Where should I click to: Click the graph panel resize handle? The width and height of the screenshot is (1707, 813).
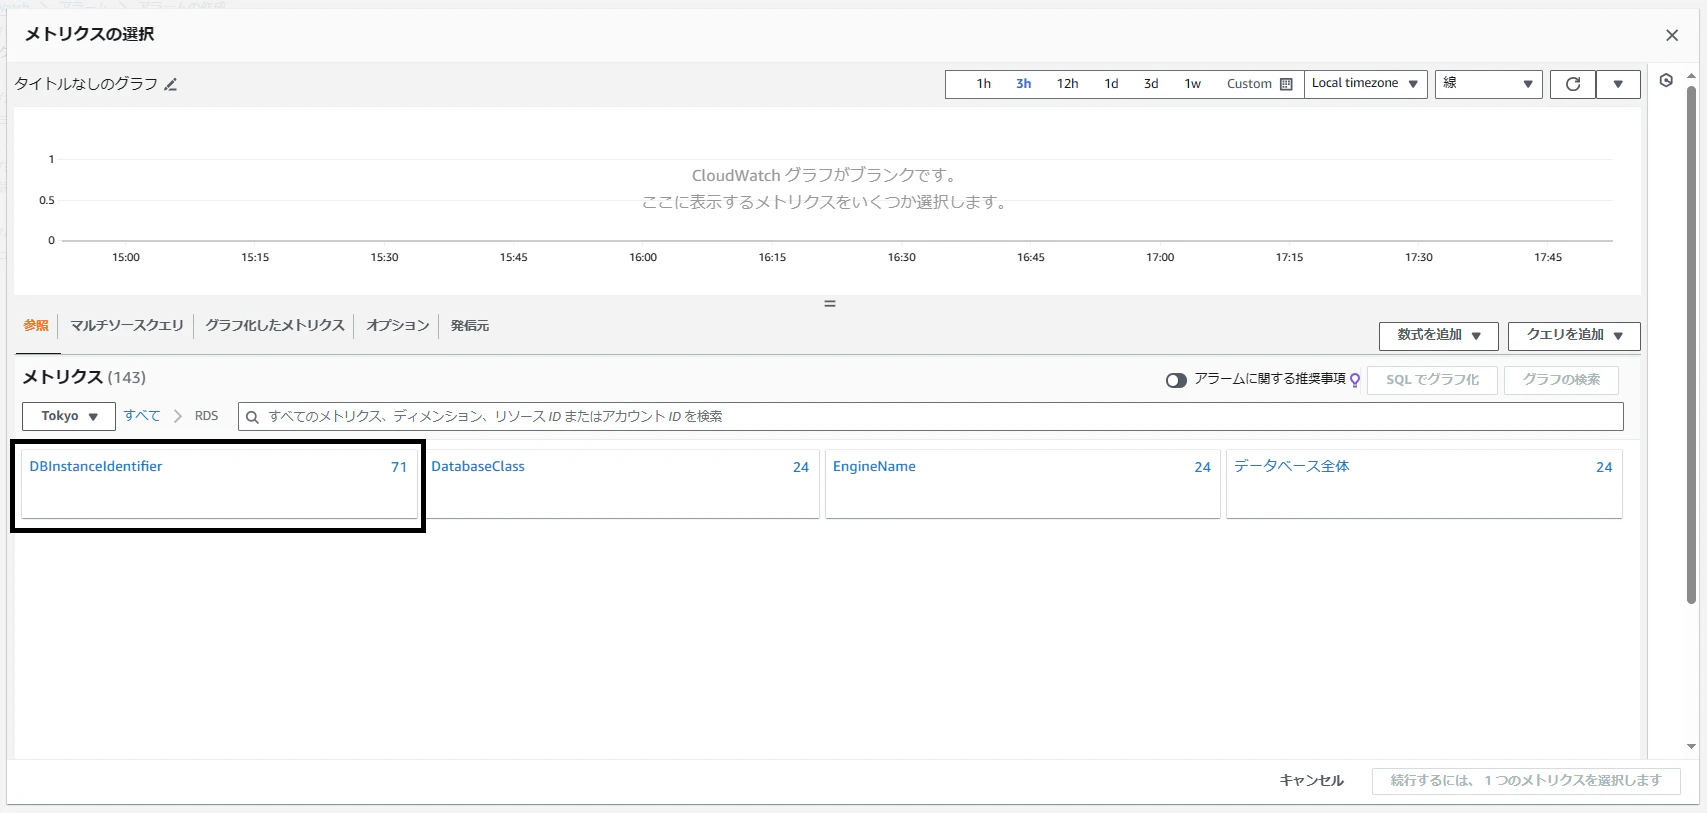(x=829, y=303)
